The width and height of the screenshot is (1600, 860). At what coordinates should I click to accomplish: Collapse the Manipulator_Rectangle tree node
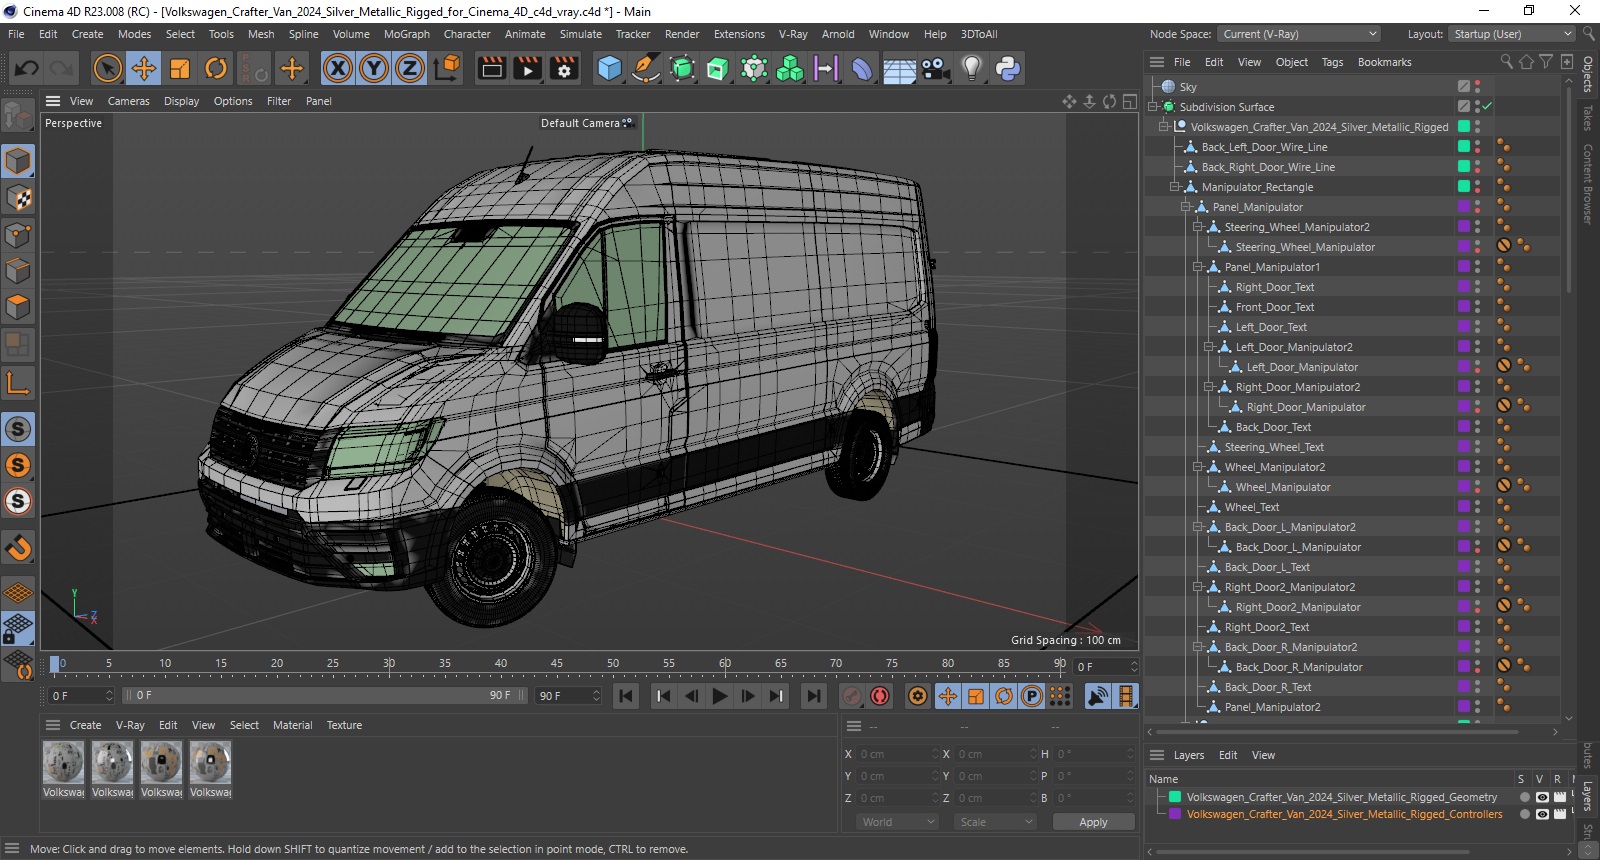1175,187
